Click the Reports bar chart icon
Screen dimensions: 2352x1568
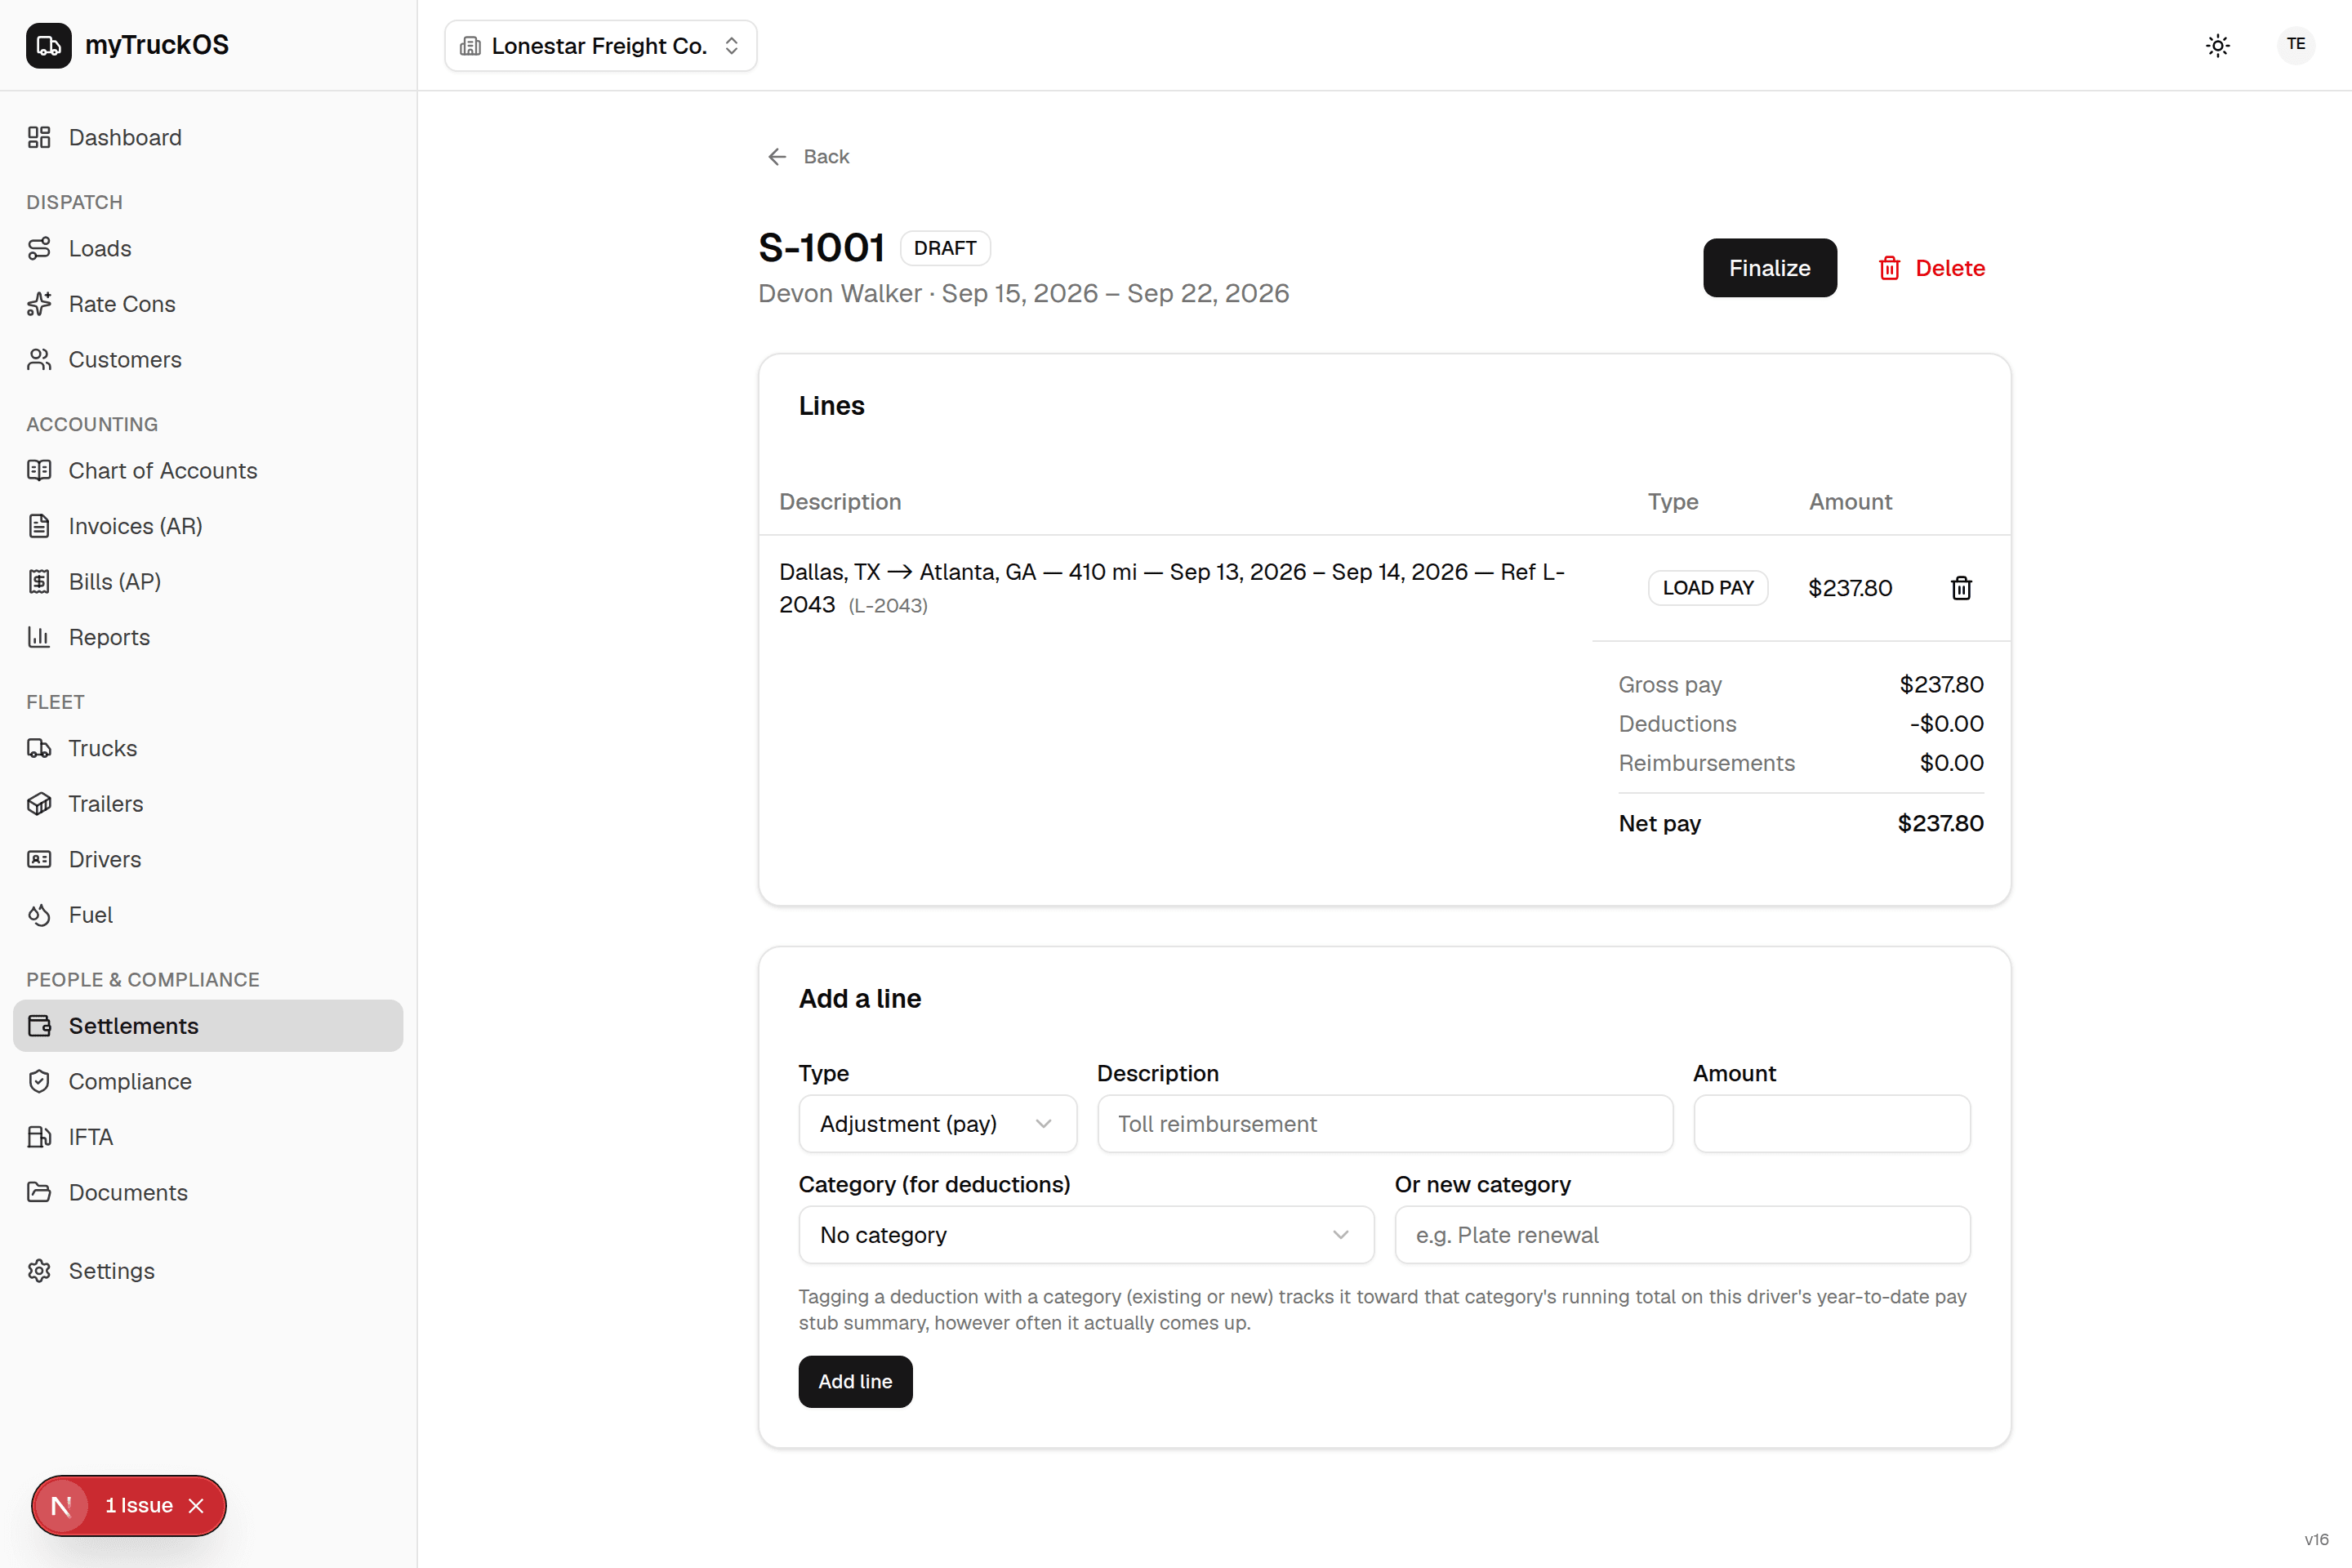pyautogui.click(x=39, y=637)
